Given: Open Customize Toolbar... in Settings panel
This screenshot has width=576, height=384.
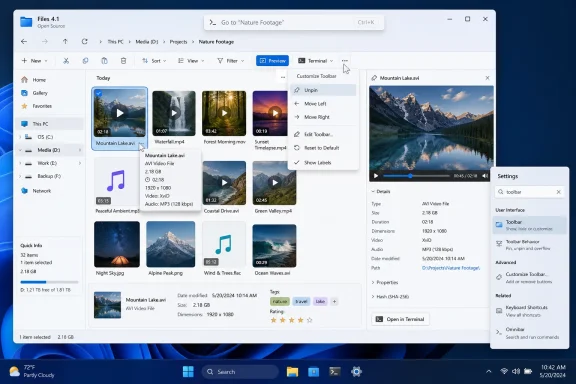Looking at the screenshot, I should (529, 277).
